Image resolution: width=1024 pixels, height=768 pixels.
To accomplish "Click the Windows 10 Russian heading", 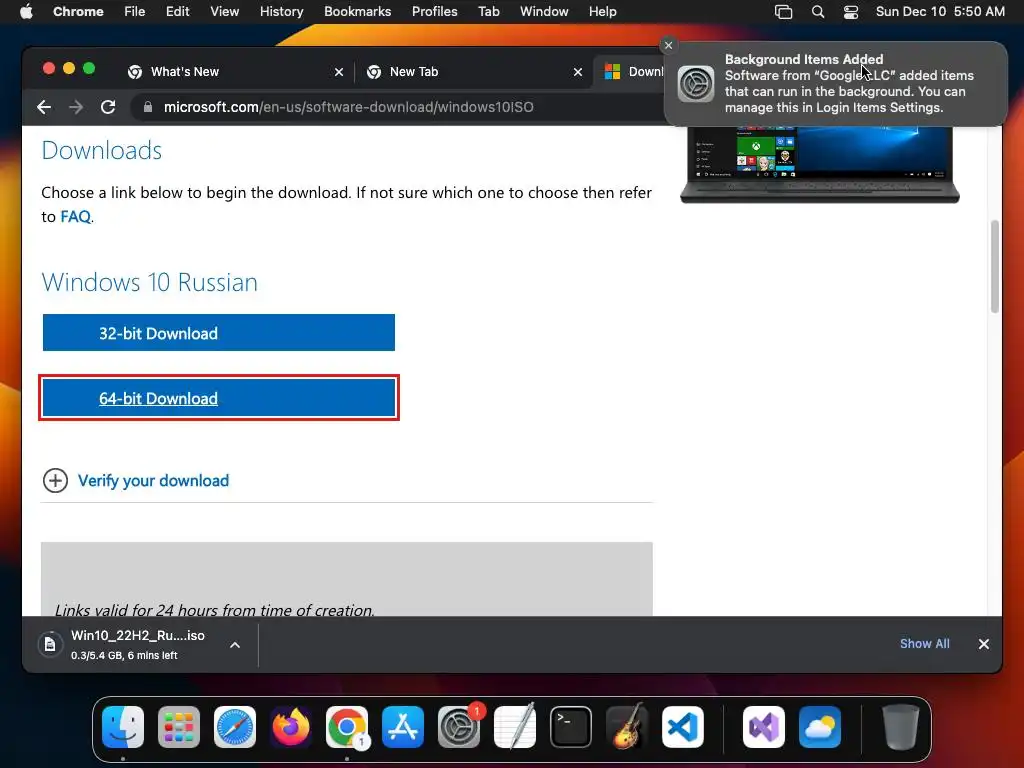I will click(x=150, y=282).
